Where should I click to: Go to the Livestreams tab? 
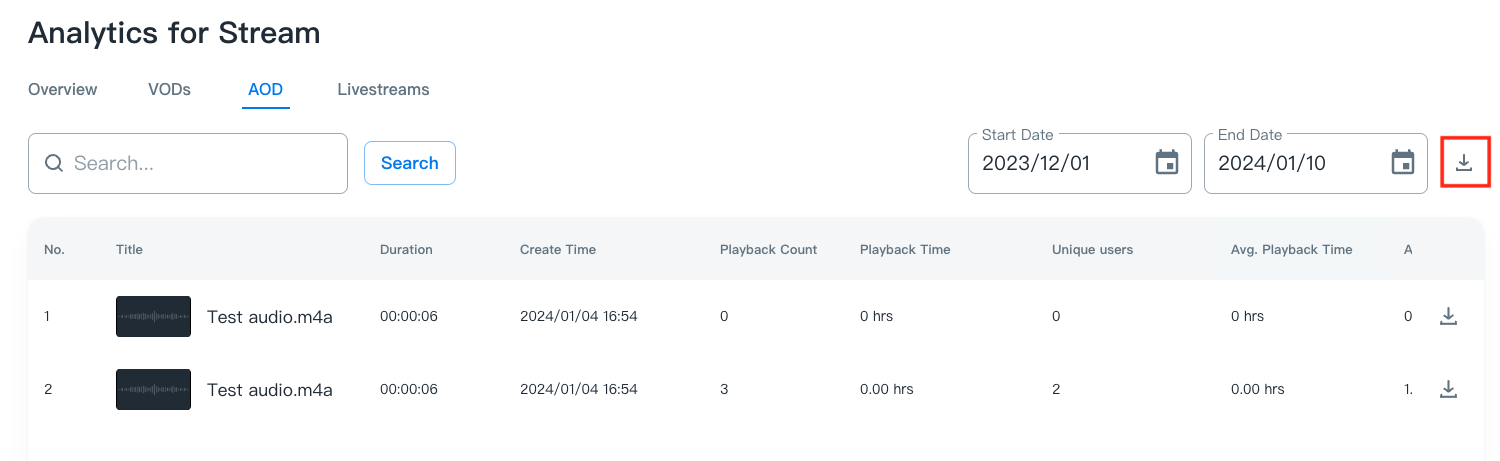383,89
